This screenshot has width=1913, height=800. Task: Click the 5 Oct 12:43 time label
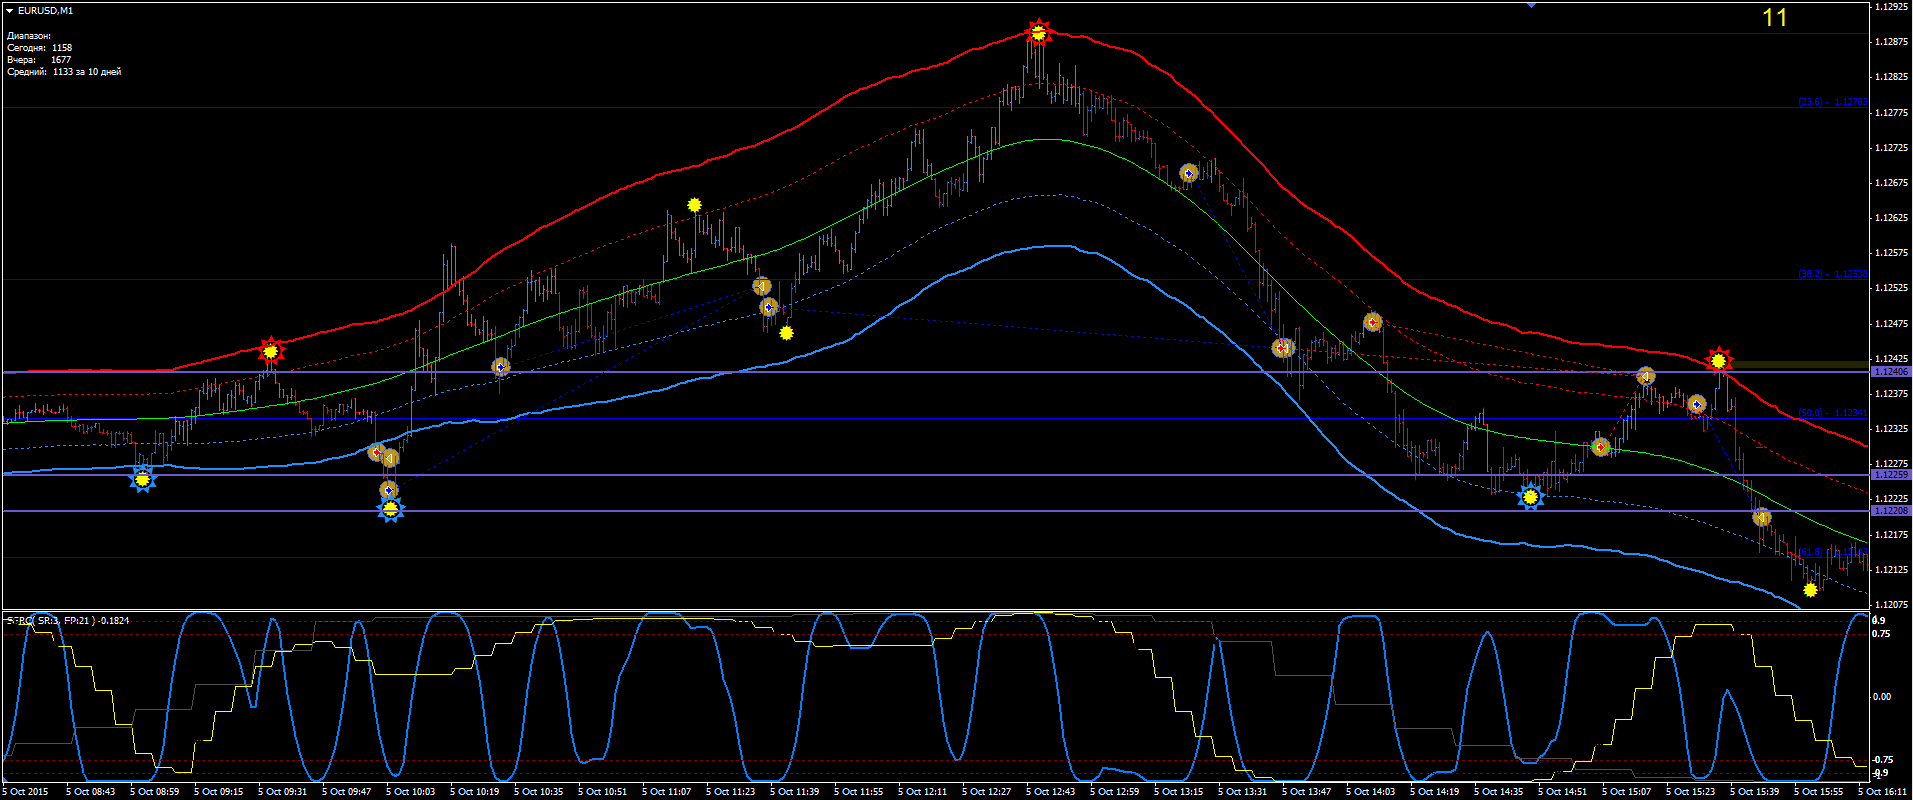click(1050, 792)
